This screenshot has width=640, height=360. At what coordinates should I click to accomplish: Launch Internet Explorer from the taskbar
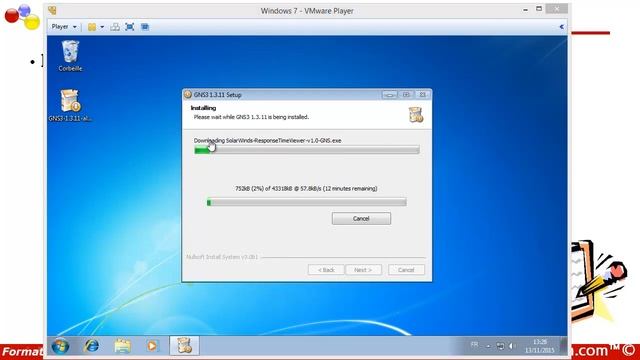pyautogui.click(x=91, y=346)
